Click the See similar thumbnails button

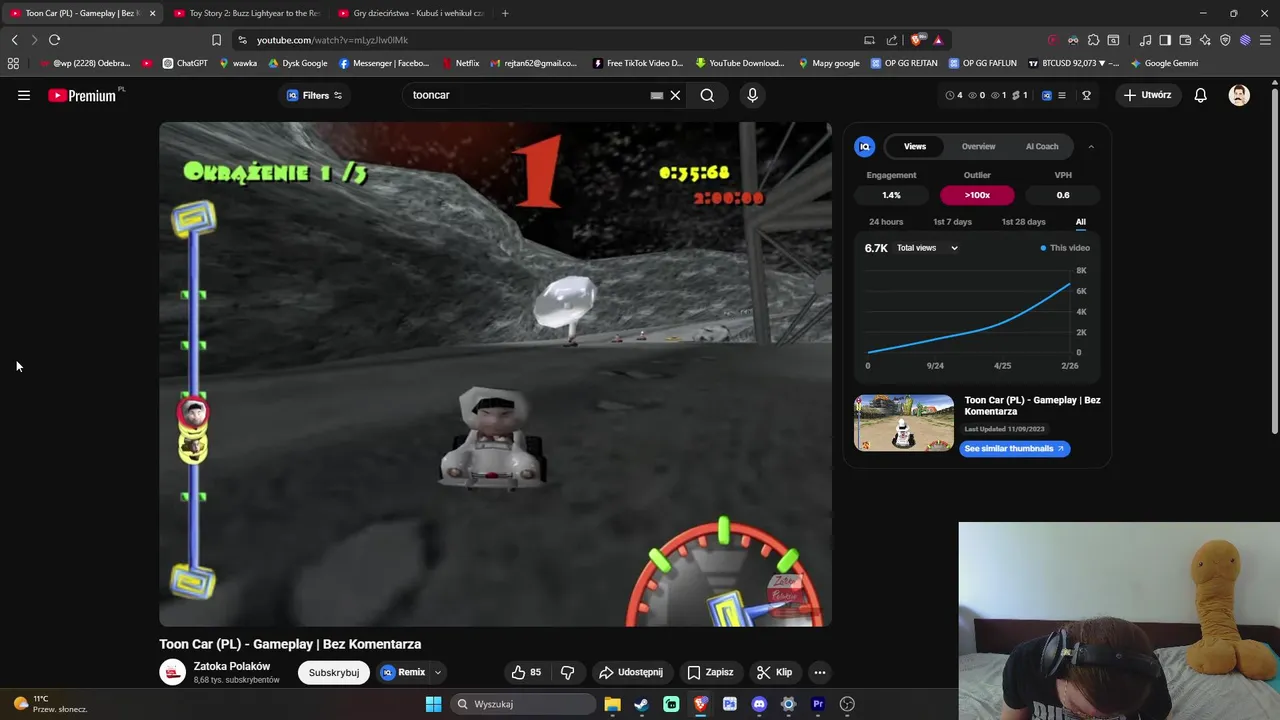[1015, 448]
